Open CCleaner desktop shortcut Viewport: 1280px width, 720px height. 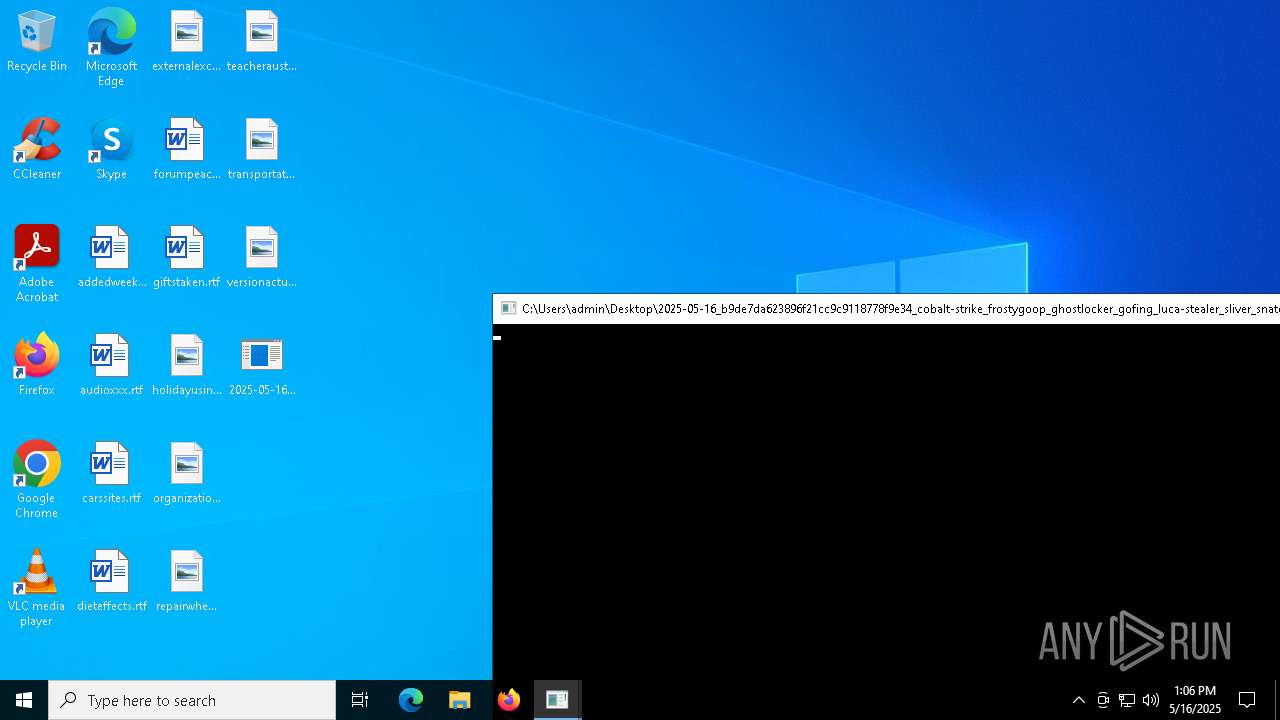click(37, 150)
